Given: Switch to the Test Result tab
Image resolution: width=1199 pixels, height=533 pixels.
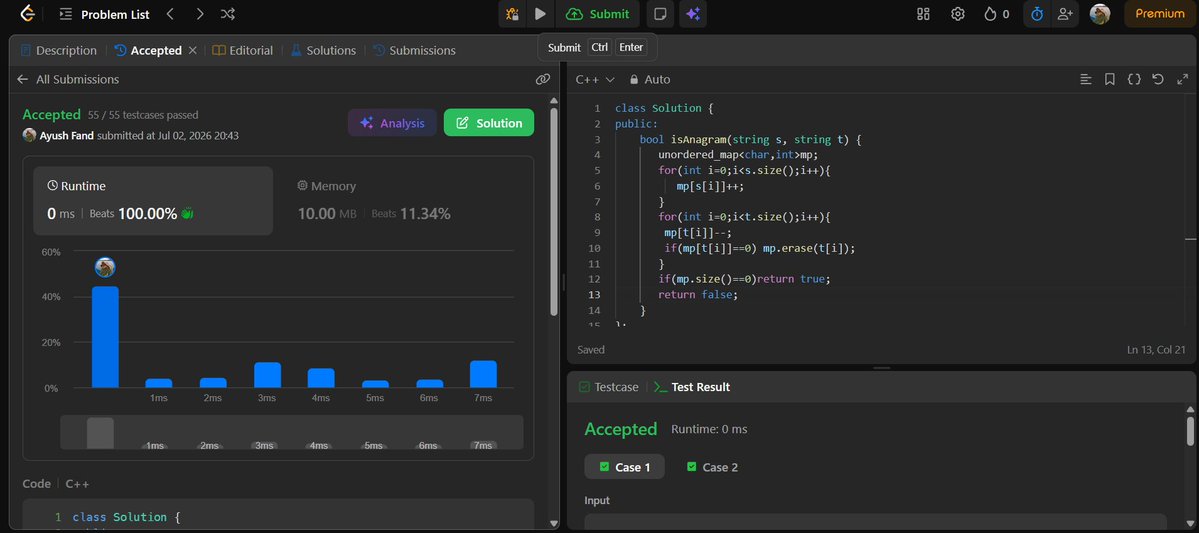Looking at the screenshot, I should tap(692, 387).
